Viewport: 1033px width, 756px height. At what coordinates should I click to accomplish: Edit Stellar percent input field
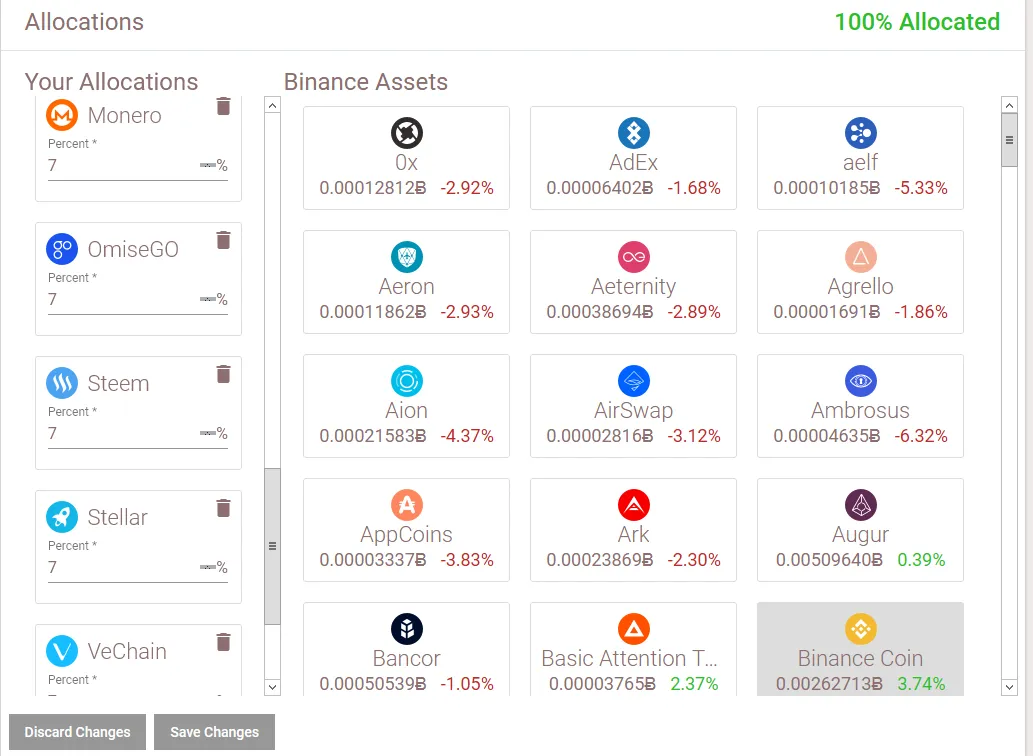point(138,567)
